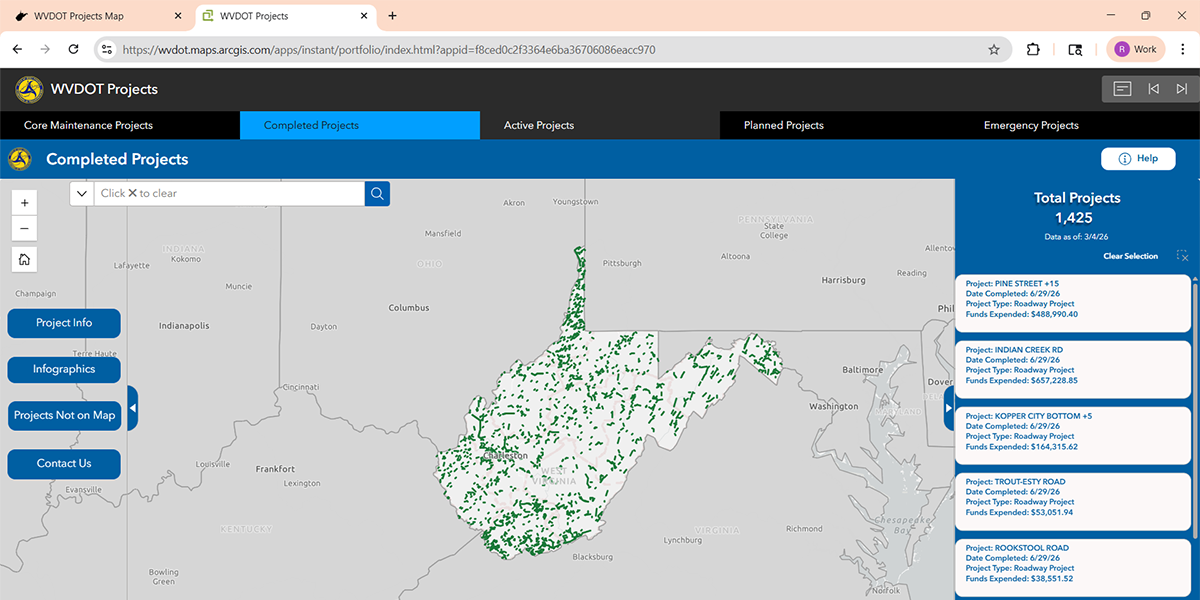
Task: Go back in browser history
Action: click(17, 49)
